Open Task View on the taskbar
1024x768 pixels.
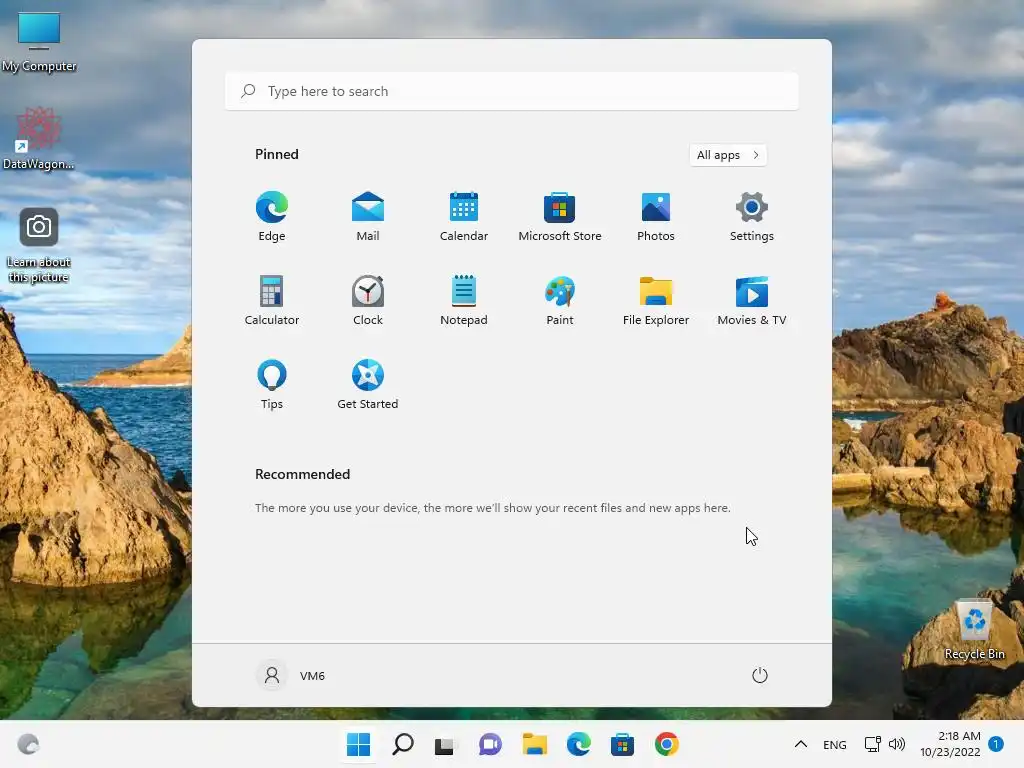(445, 744)
